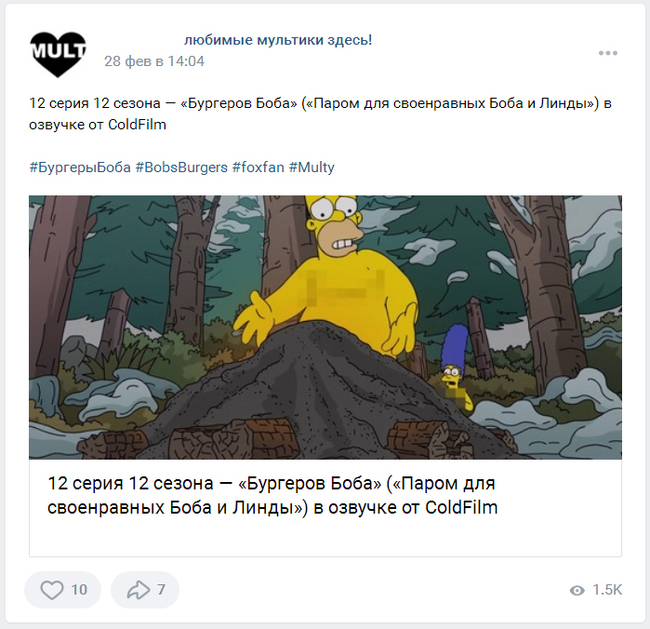The image size is (650, 629).
Task: Open the community name link «любимые мультики здесь!»
Action: coord(278,40)
